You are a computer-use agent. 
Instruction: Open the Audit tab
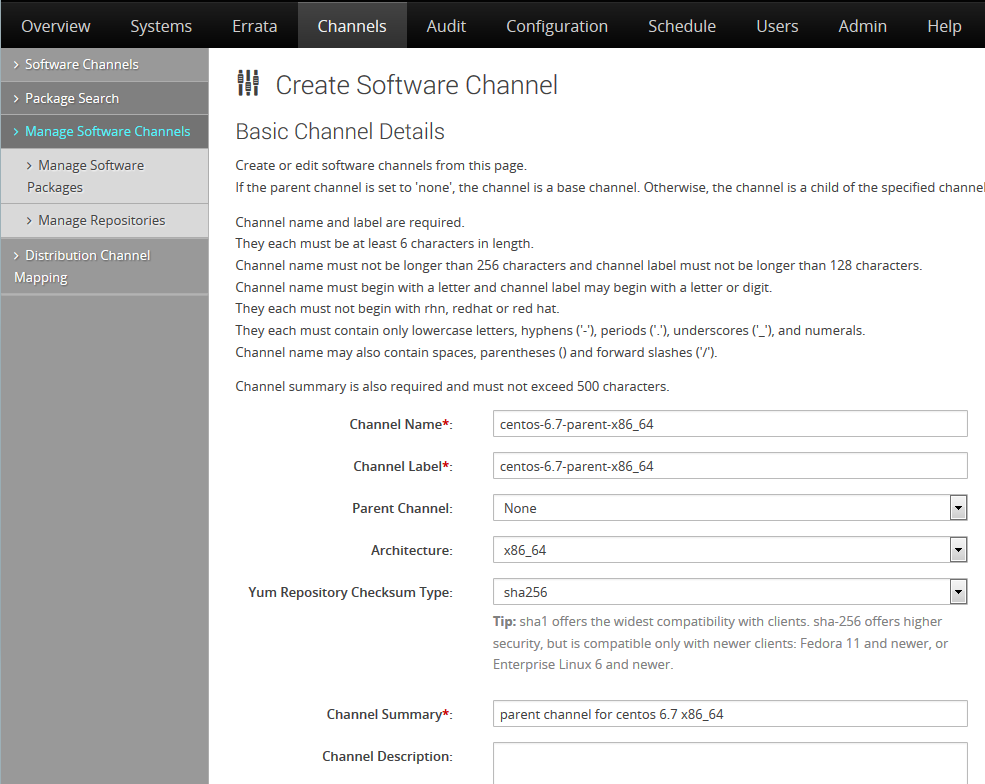tap(446, 26)
